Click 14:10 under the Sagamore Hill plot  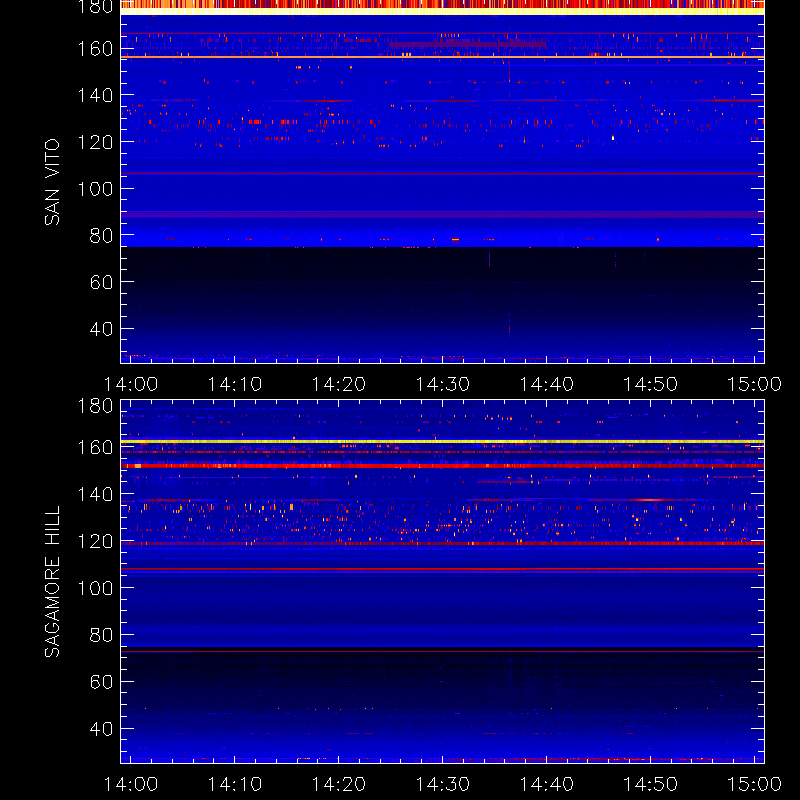click(235, 784)
